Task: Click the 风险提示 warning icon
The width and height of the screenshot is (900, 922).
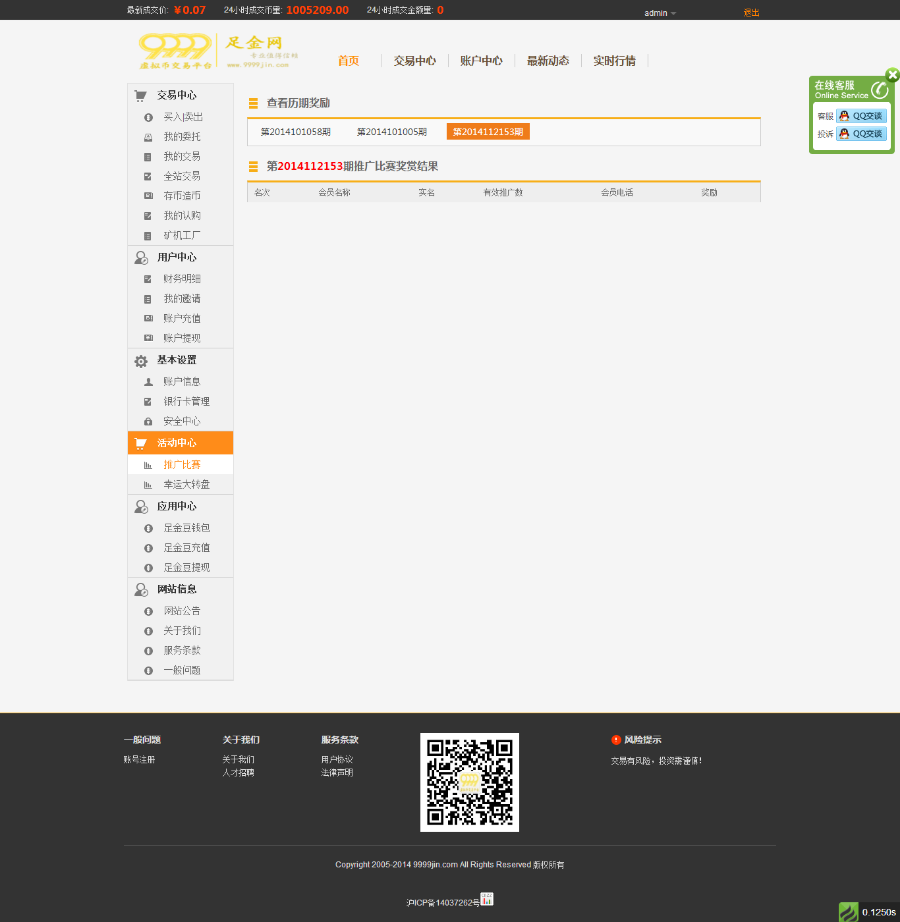Action: coord(616,740)
